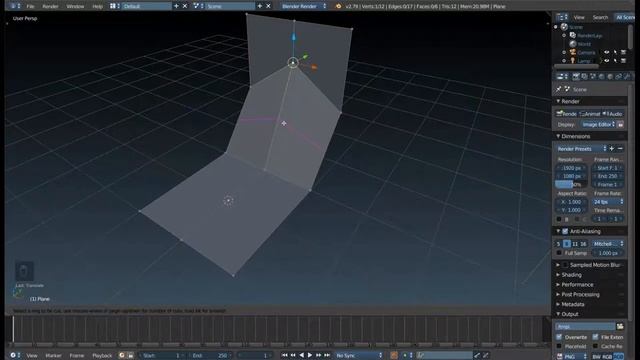
Task: Switch to Render Layers properties tab
Action: click(x=584, y=76)
